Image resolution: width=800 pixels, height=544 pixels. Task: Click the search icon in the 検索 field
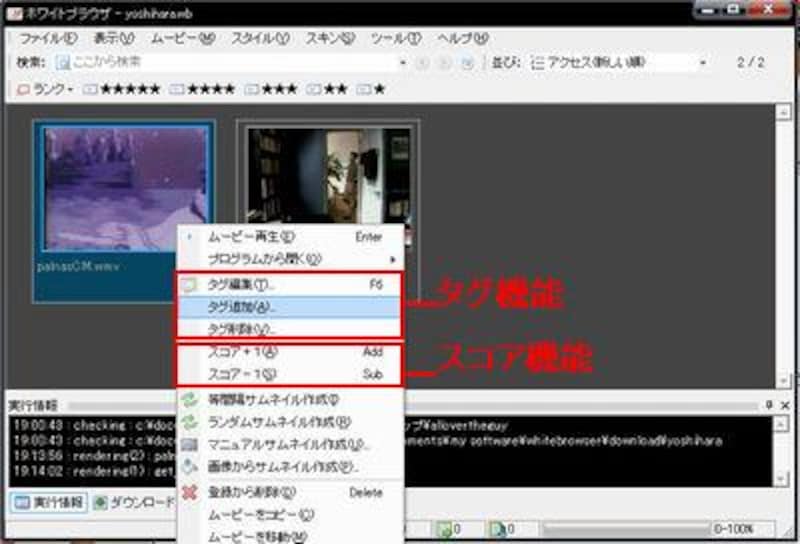click(63, 62)
